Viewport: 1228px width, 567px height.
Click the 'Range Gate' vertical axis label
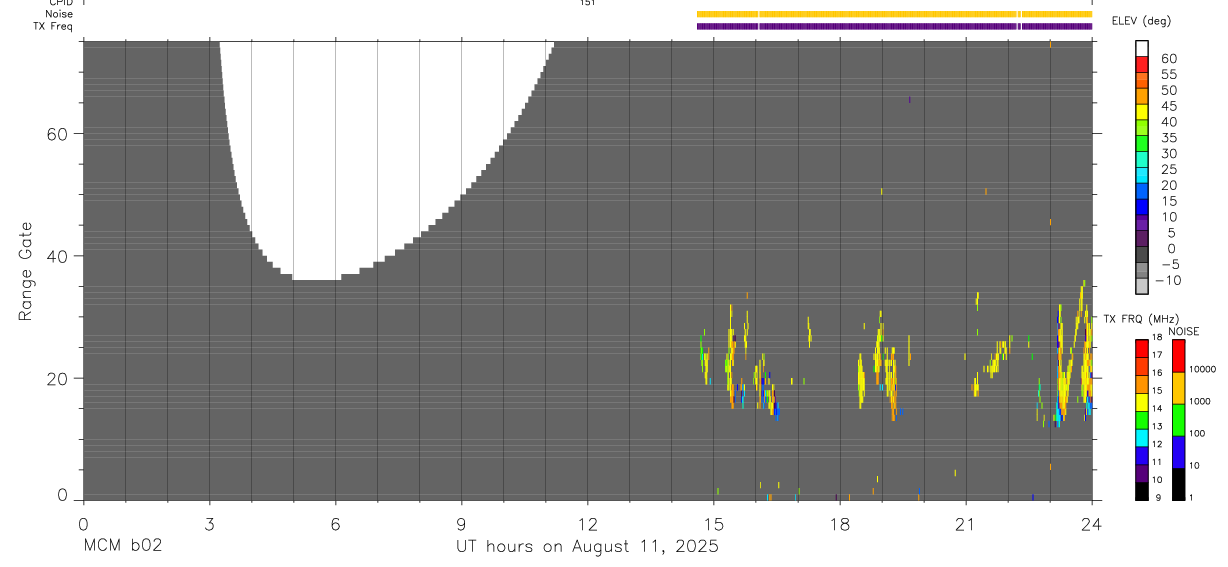coord(27,271)
